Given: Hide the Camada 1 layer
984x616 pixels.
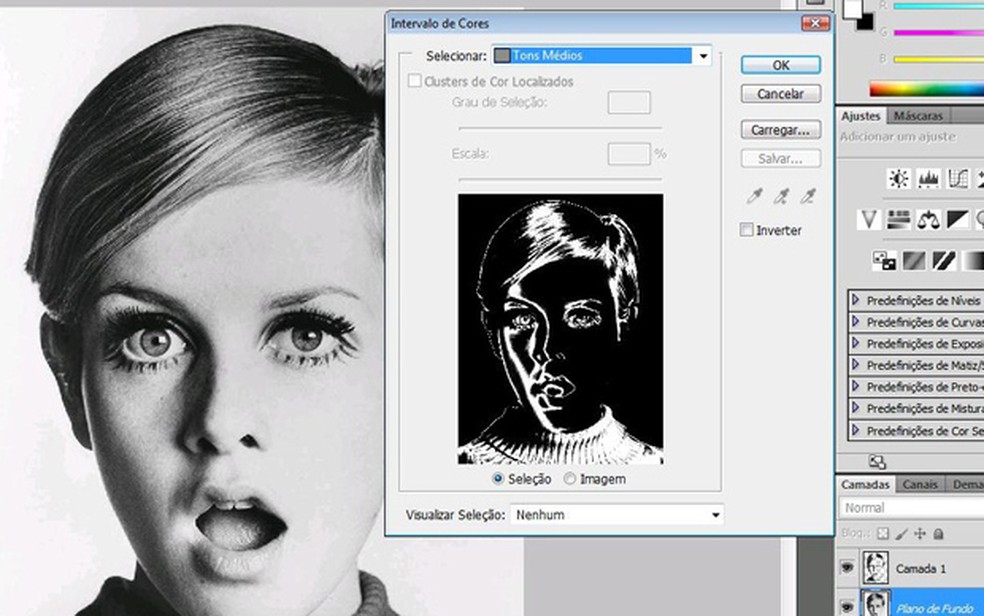Looking at the screenshot, I should pyautogui.click(x=848, y=567).
